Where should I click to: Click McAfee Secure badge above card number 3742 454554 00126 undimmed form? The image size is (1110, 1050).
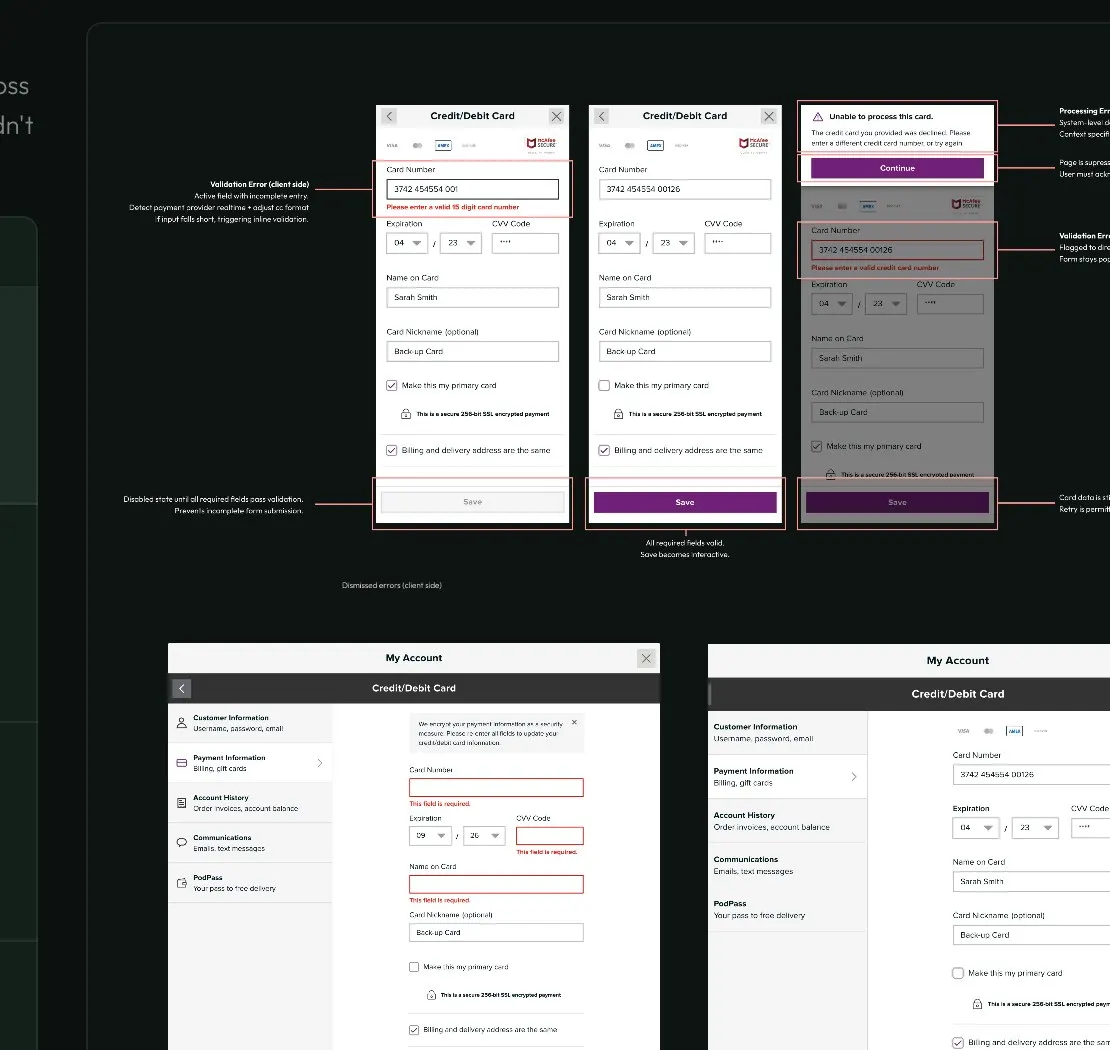pyautogui.click(x=754, y=144)
